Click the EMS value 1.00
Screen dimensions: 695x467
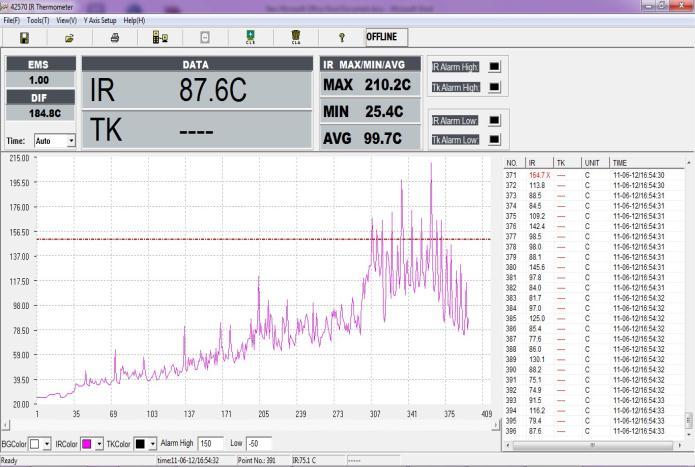pos(39,80)
